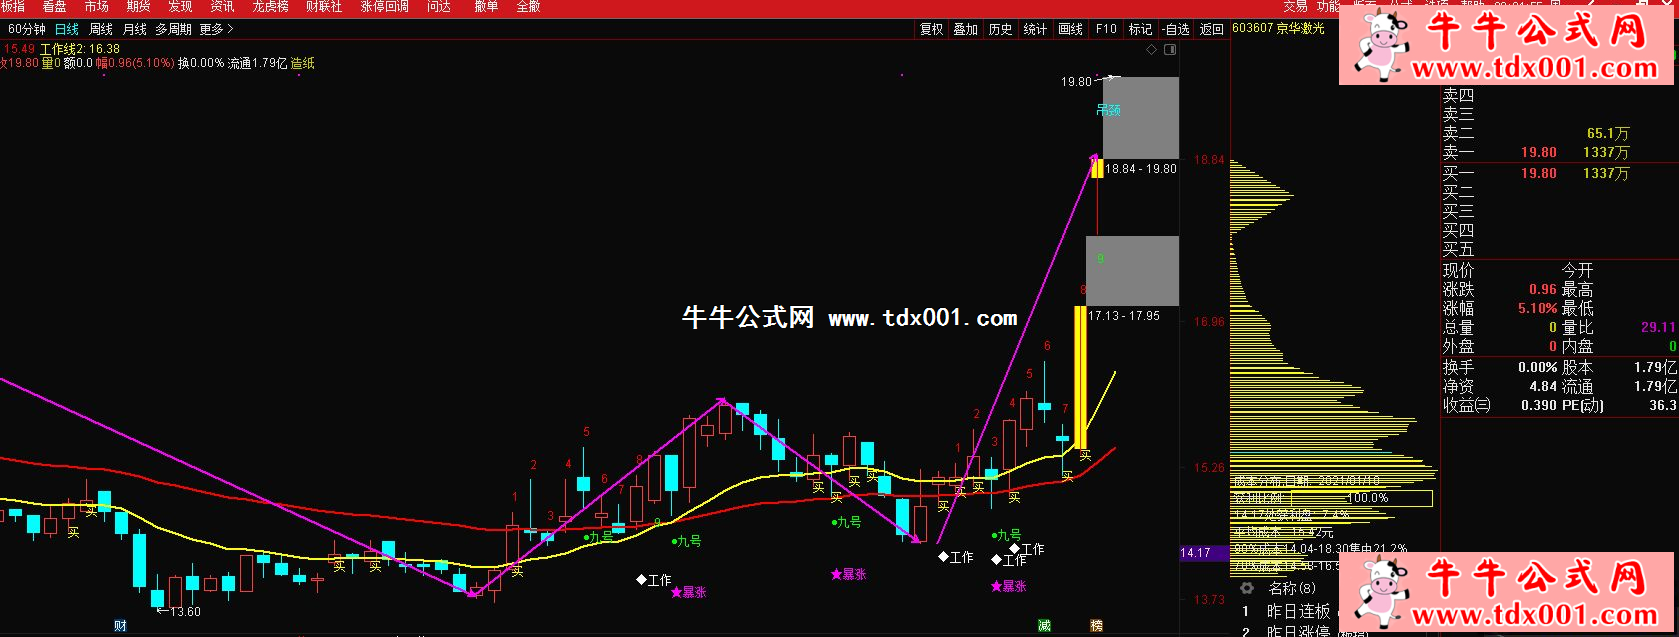Select the 周线 weekly period tab
This screenshot has width=1679, height=637.
[101, 30]
